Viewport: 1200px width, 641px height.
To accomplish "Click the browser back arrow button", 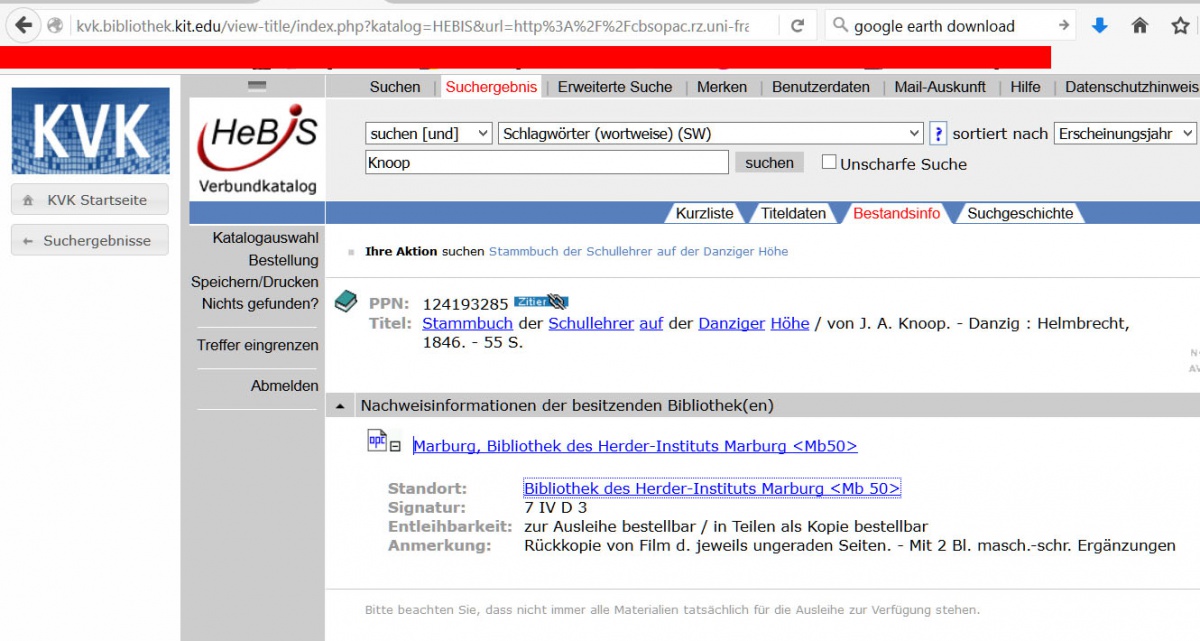I will [24, 26].
